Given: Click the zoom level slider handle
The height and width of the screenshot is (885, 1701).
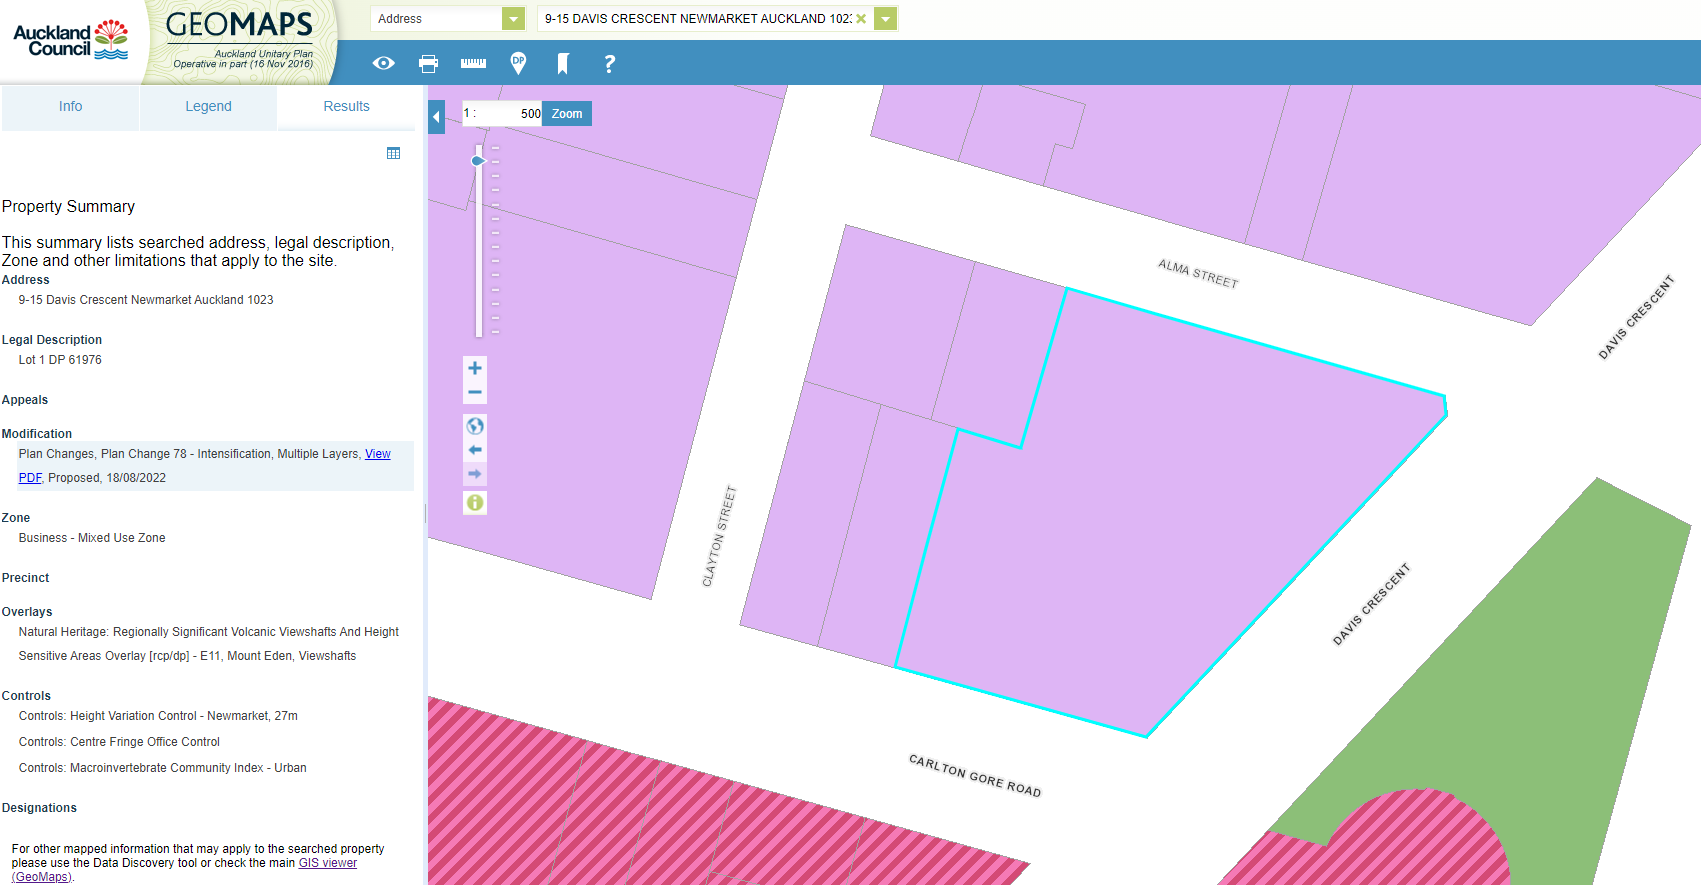Looking at the screenshot, I should (478, 161).
